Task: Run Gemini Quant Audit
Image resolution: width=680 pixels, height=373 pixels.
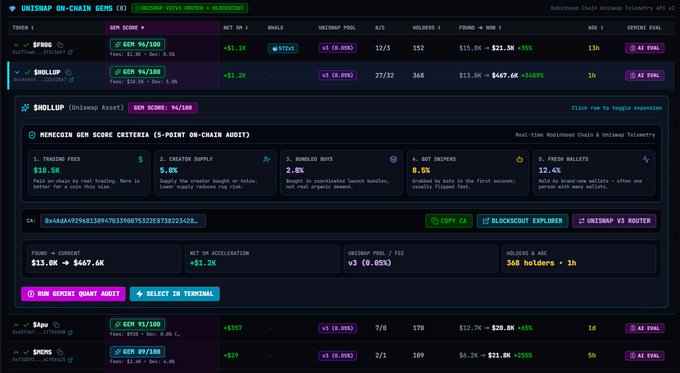Action: (x=73, y=294)
